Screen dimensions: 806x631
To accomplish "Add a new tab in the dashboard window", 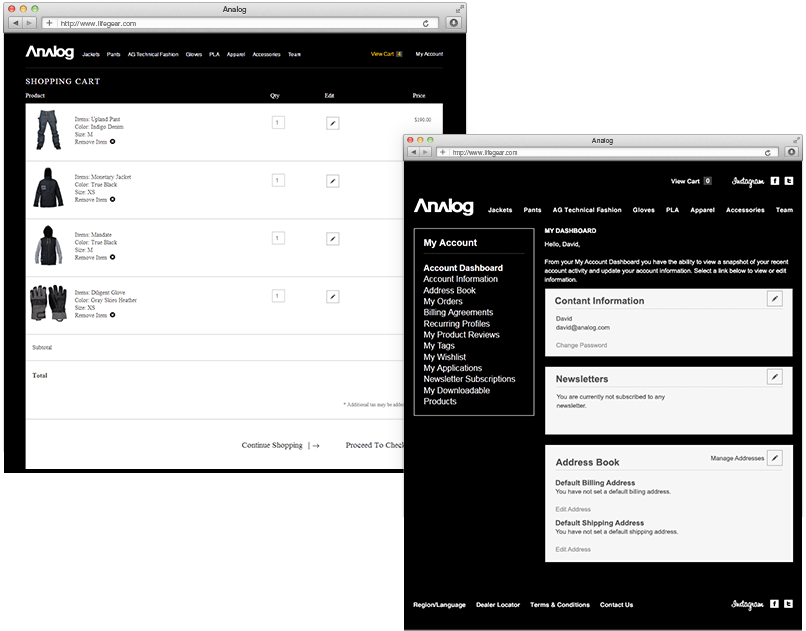I will pos(443,152).
